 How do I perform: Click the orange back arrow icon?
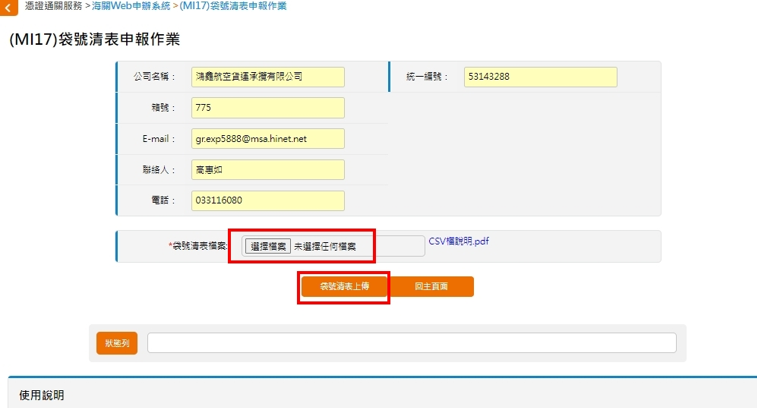pos(8,8)
